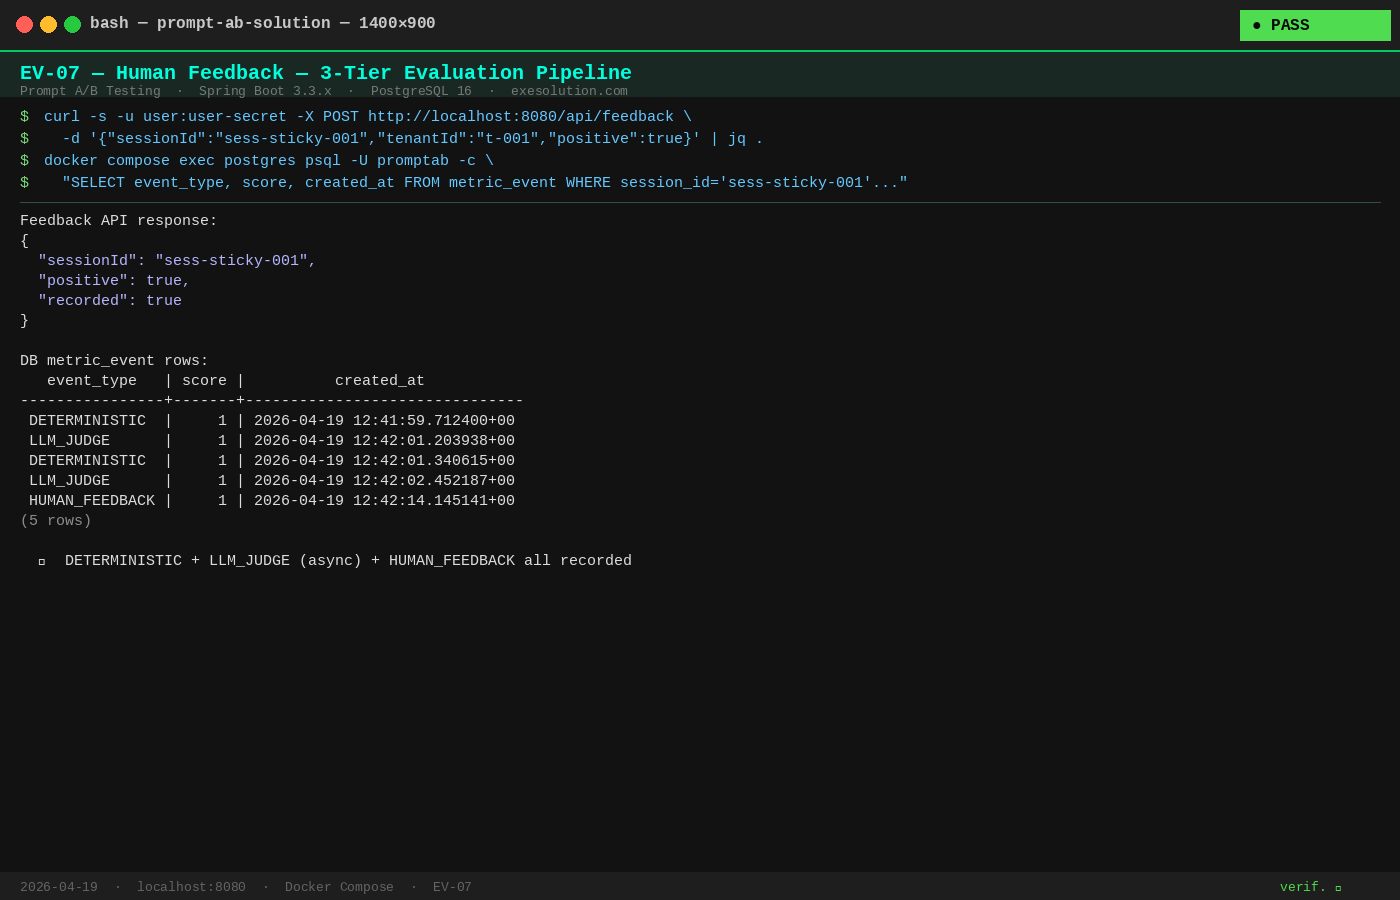Click the $ prompt before docker compose
The height and width of the screenshot is (900, 1400).
pos(25,161)
